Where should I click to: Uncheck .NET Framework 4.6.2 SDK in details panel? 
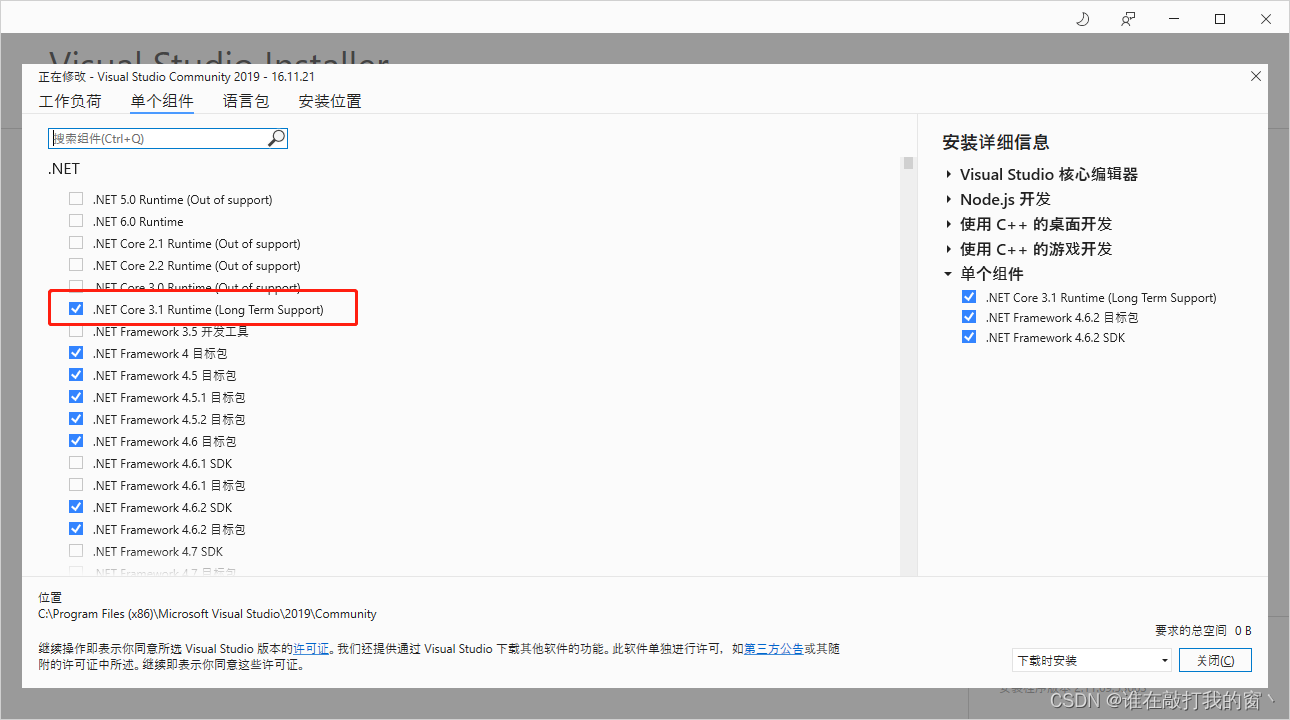[x=968, y=337]
